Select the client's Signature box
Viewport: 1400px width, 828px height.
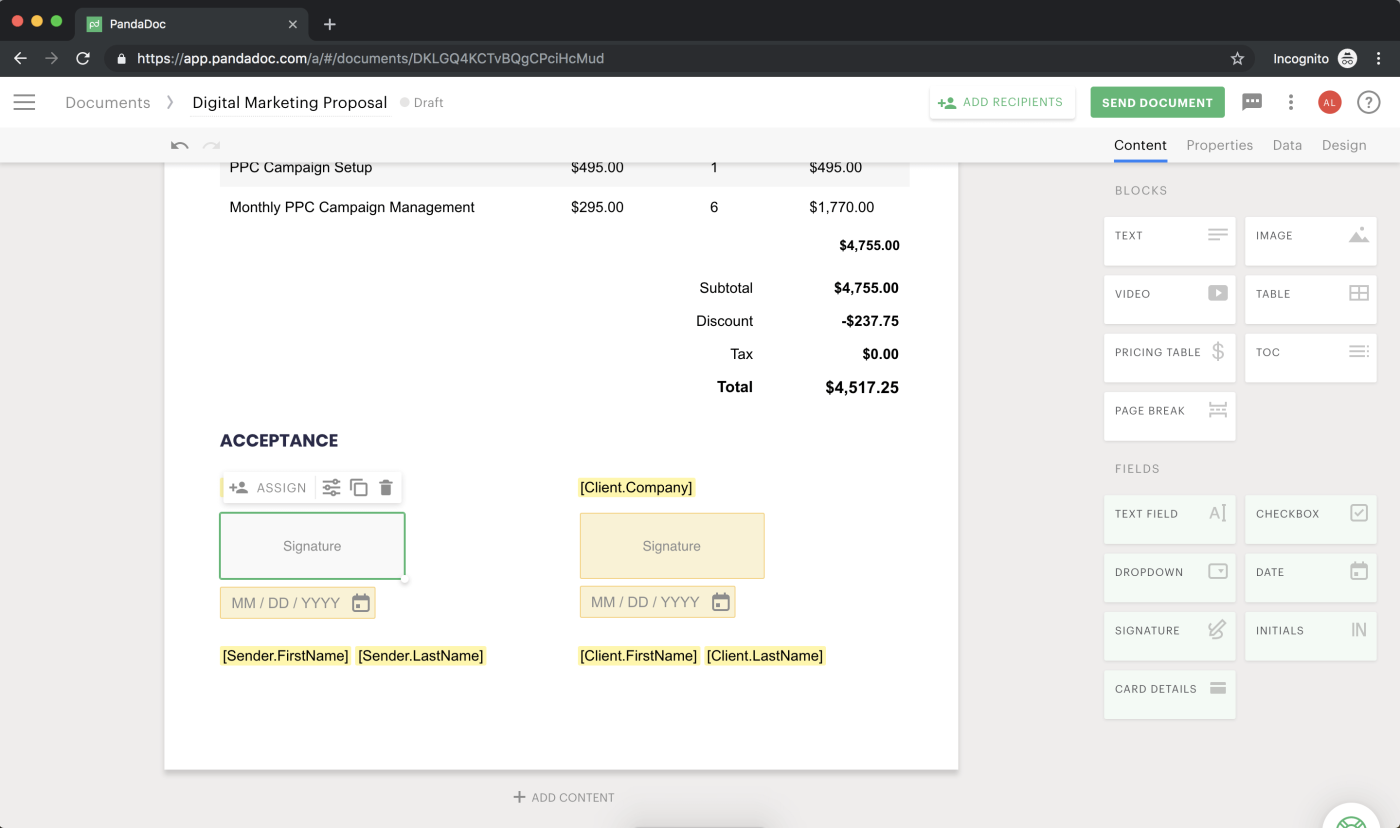click(672, 546)
